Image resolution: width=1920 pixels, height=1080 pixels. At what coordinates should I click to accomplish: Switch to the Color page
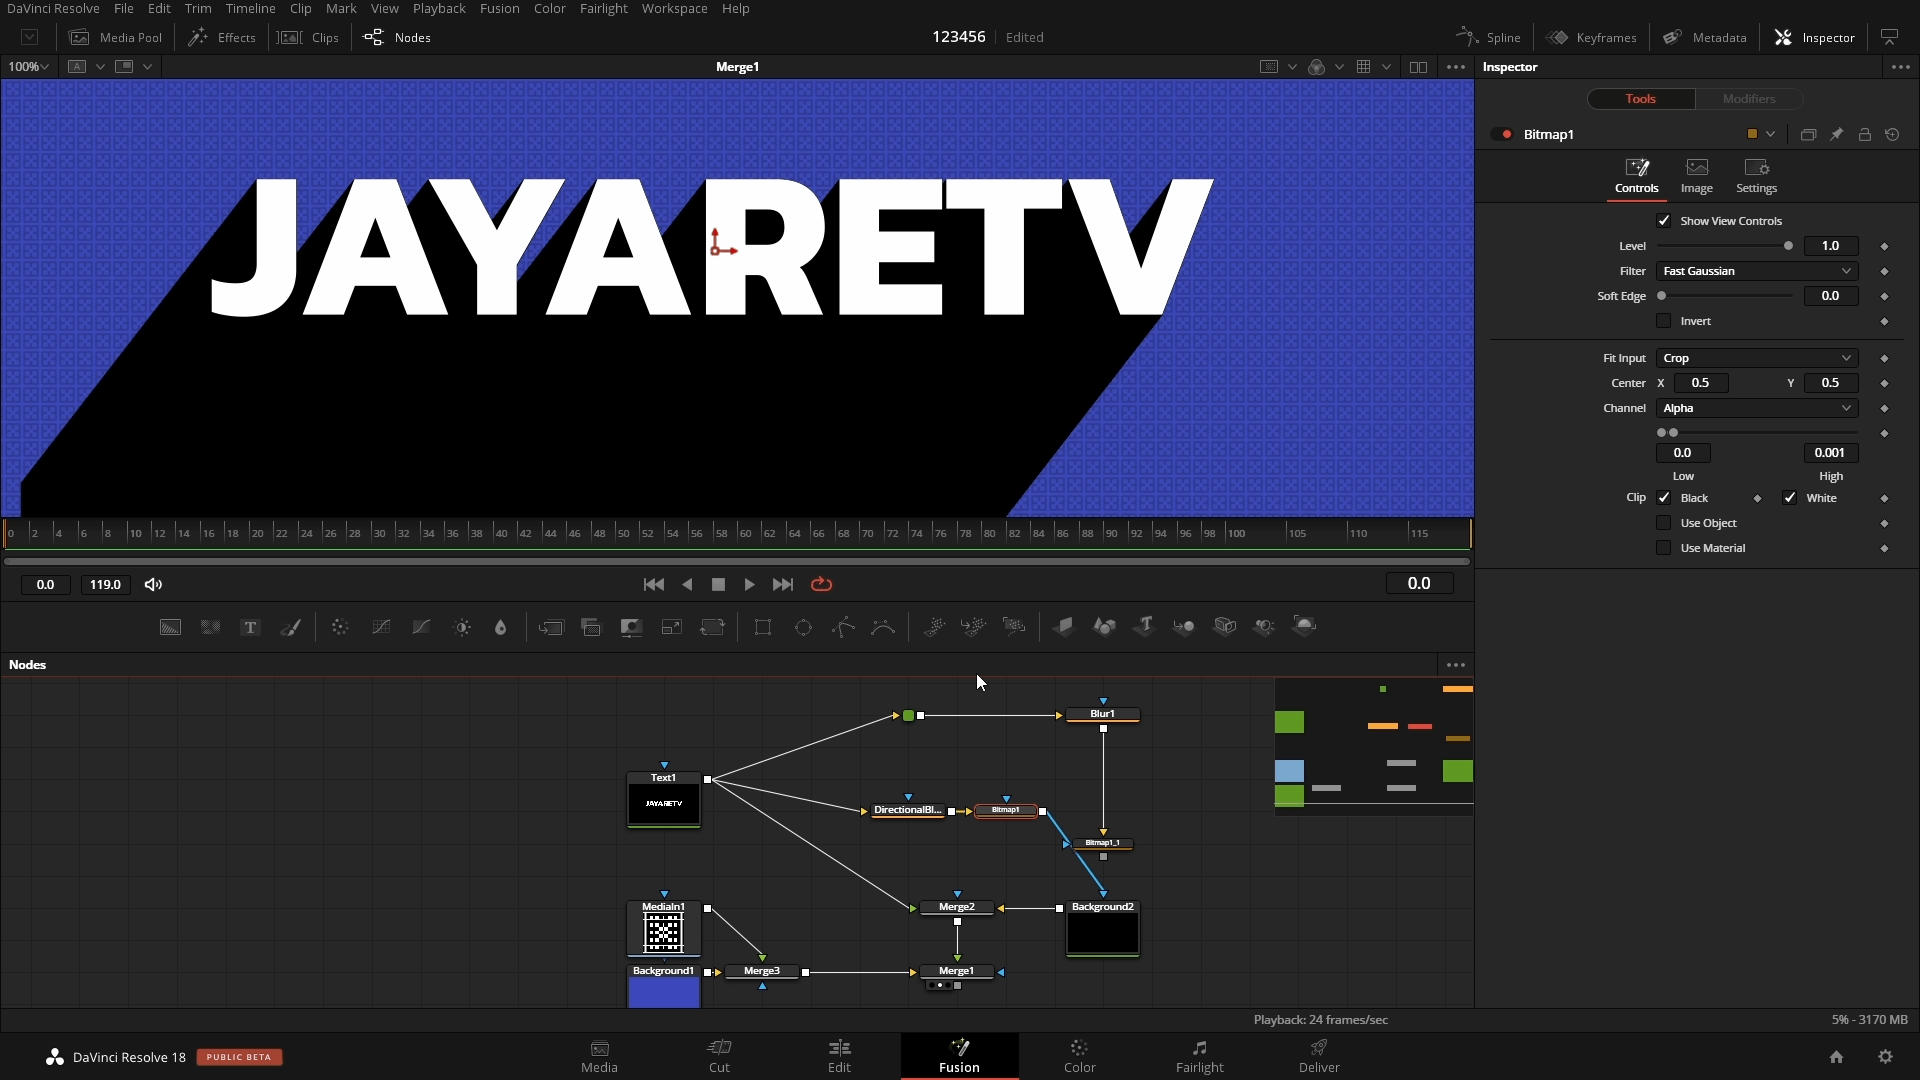1080,1056
